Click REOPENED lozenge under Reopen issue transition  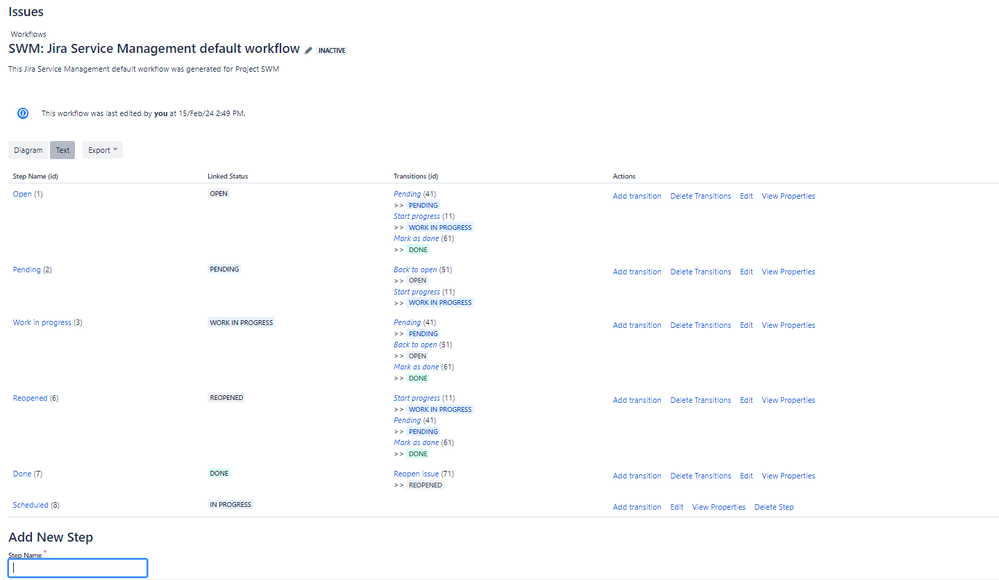pos(426,486)
